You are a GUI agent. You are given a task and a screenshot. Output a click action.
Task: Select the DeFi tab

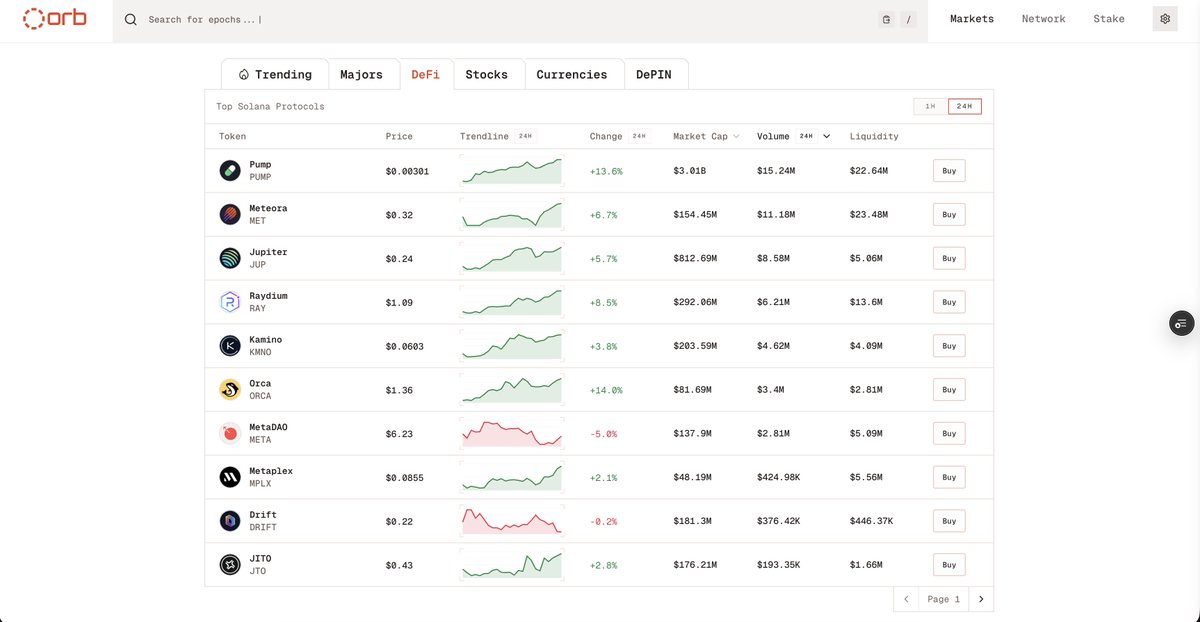[425, 74]
